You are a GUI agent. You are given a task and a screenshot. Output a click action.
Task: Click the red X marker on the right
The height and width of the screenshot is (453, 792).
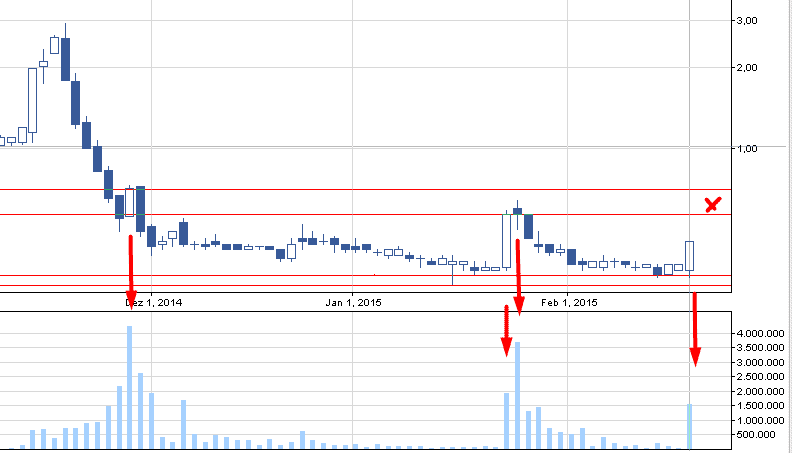pos(712,205)
